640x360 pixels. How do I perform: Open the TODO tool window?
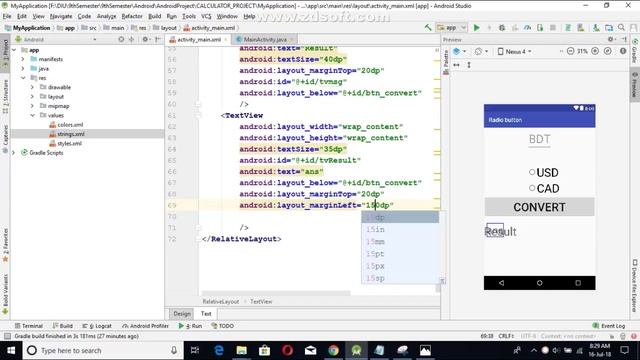(222, 326)
